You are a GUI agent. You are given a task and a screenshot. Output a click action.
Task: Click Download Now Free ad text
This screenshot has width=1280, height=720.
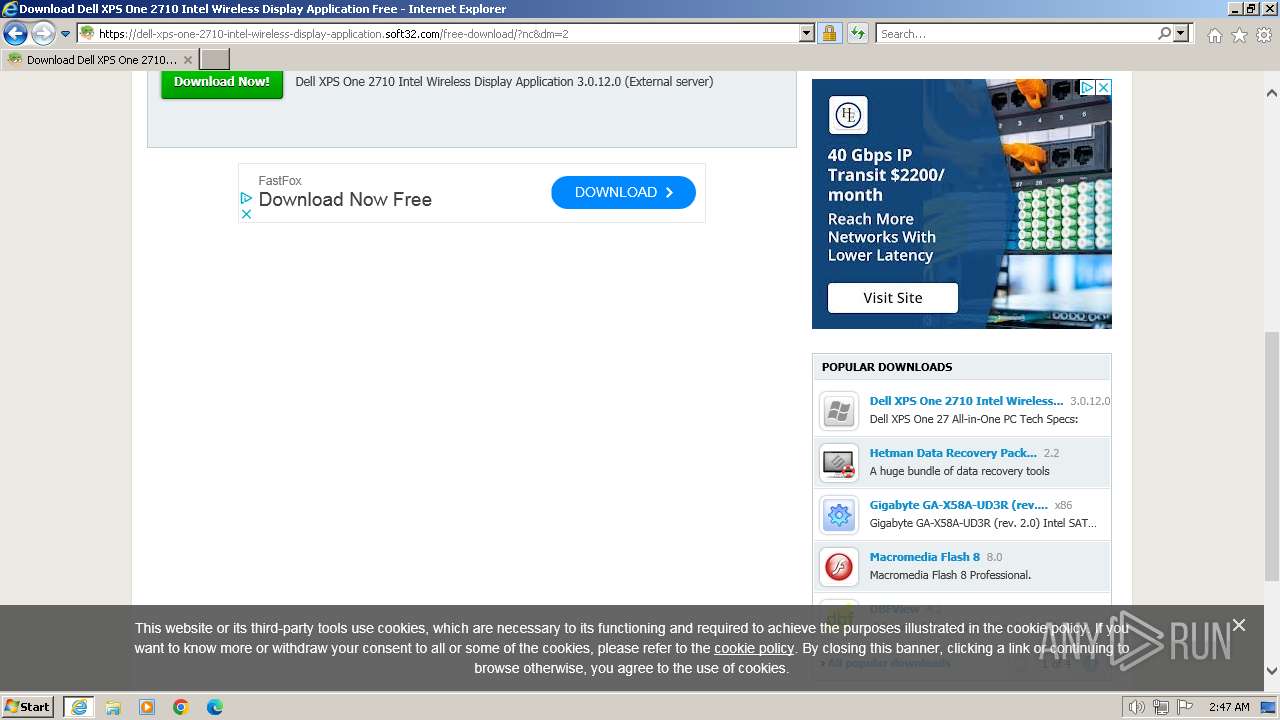pos(345,199)
